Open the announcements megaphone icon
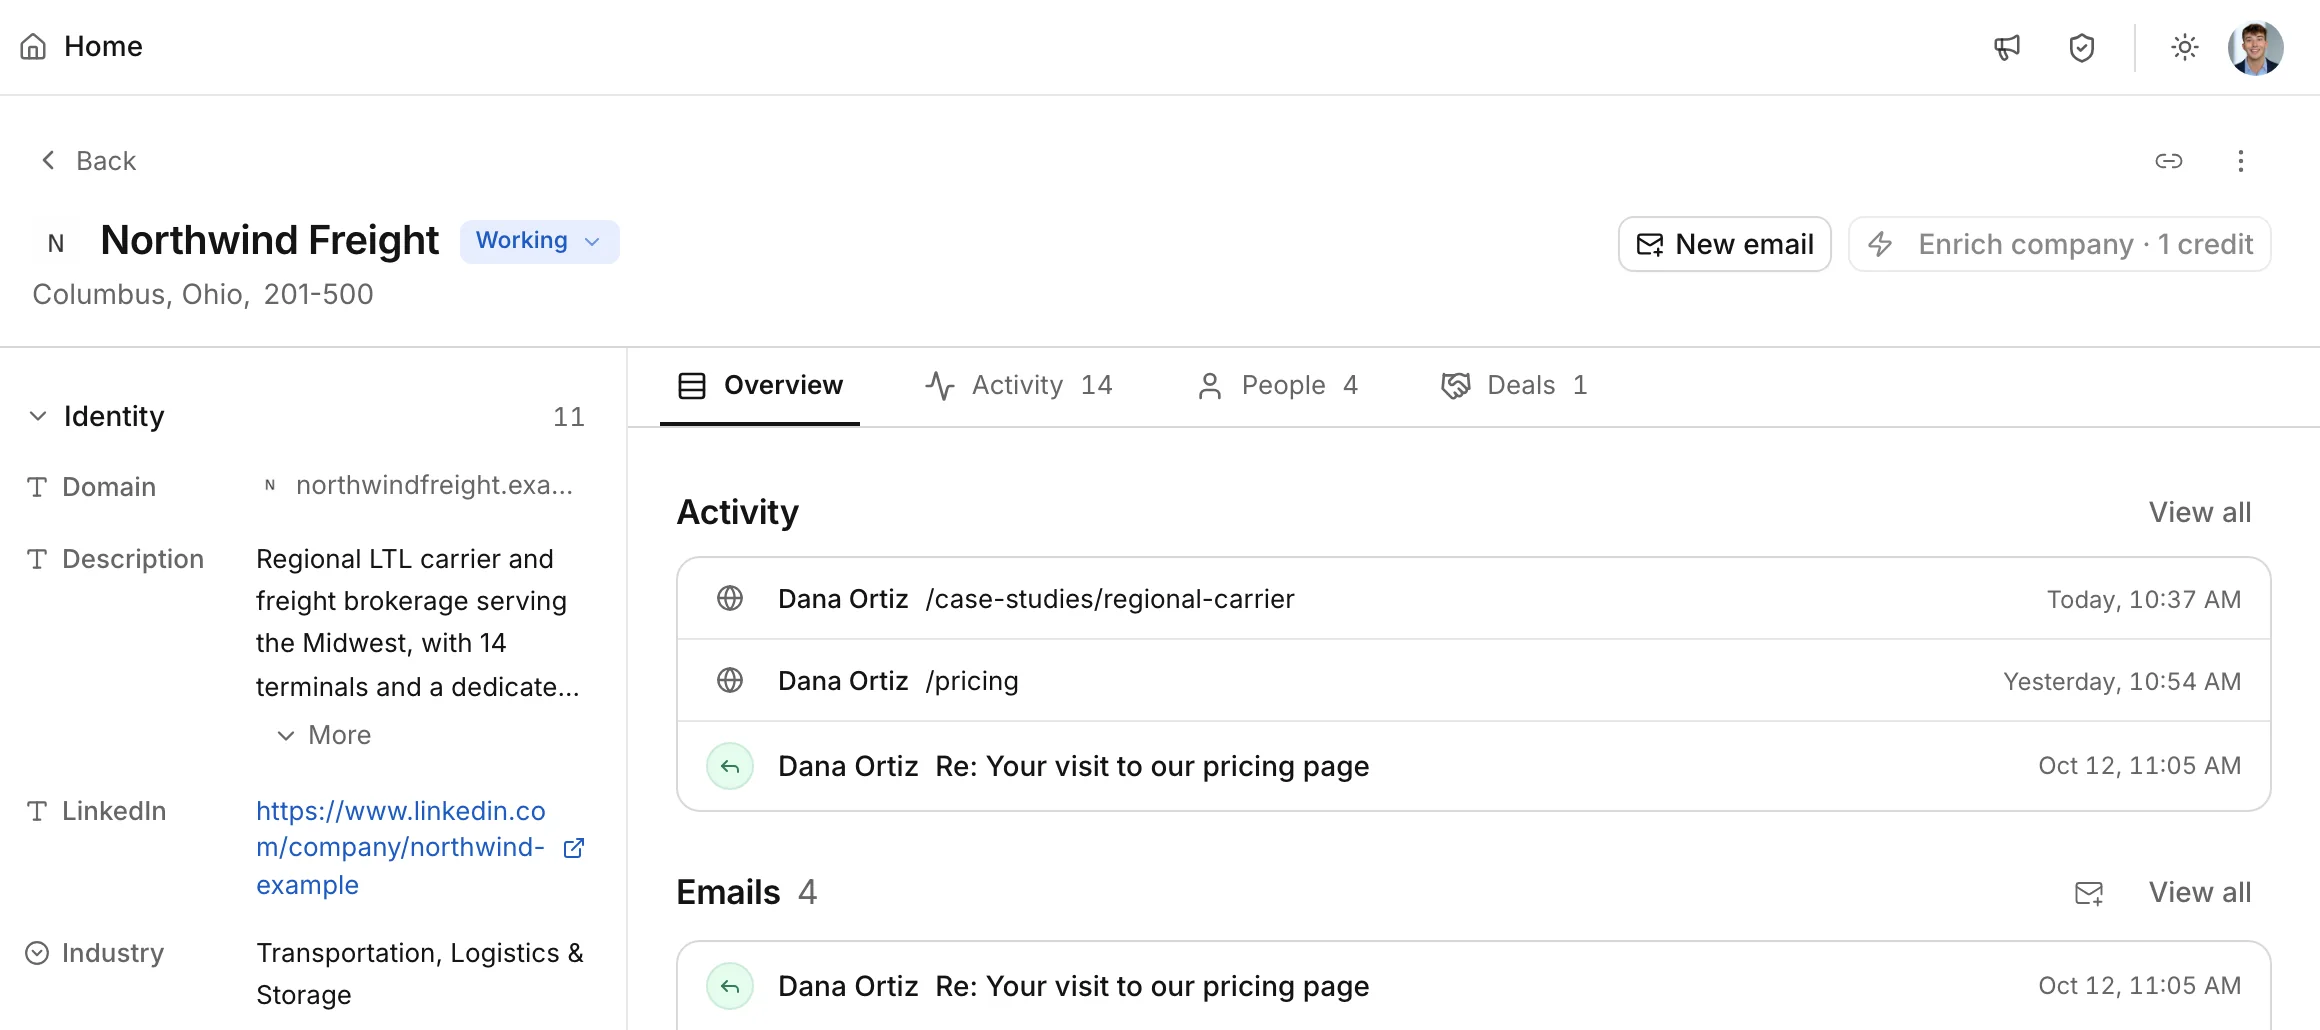The height and width of the screenshot is (1030, 2320). click(x=2007, y=47)
